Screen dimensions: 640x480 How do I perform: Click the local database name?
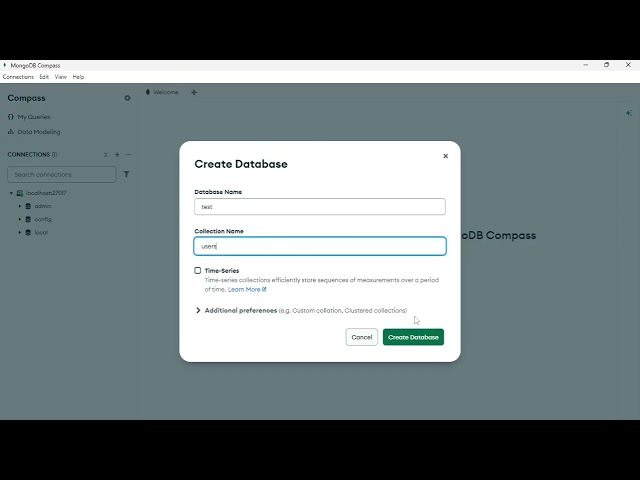(41, 232)
